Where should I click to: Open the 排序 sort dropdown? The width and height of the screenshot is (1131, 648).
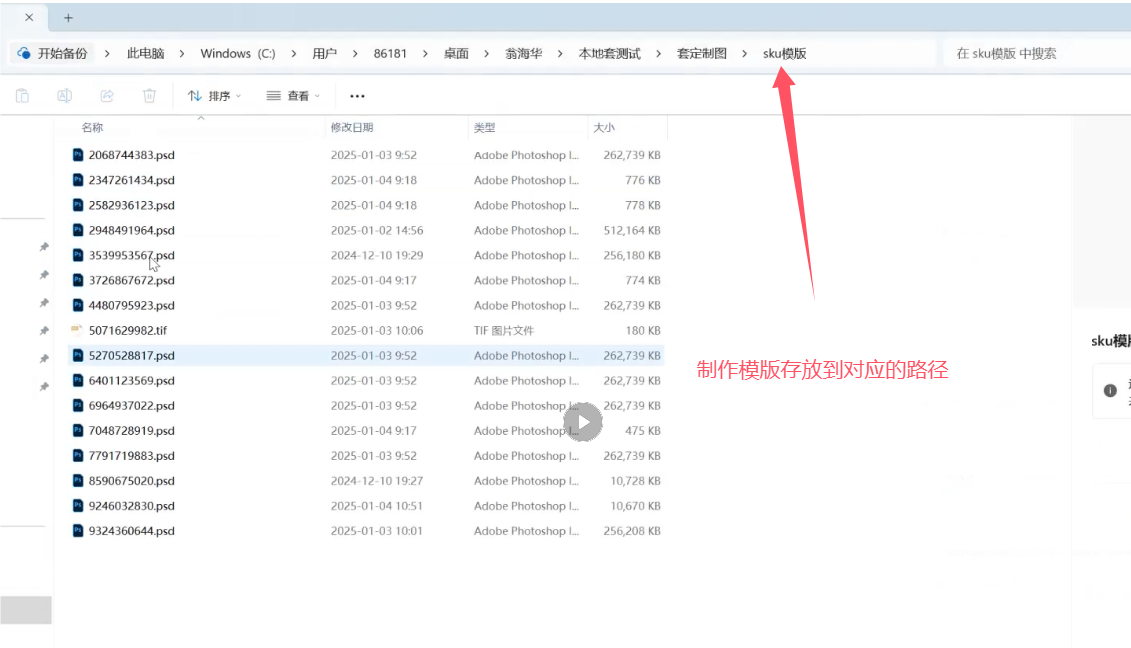coord(214,96)
